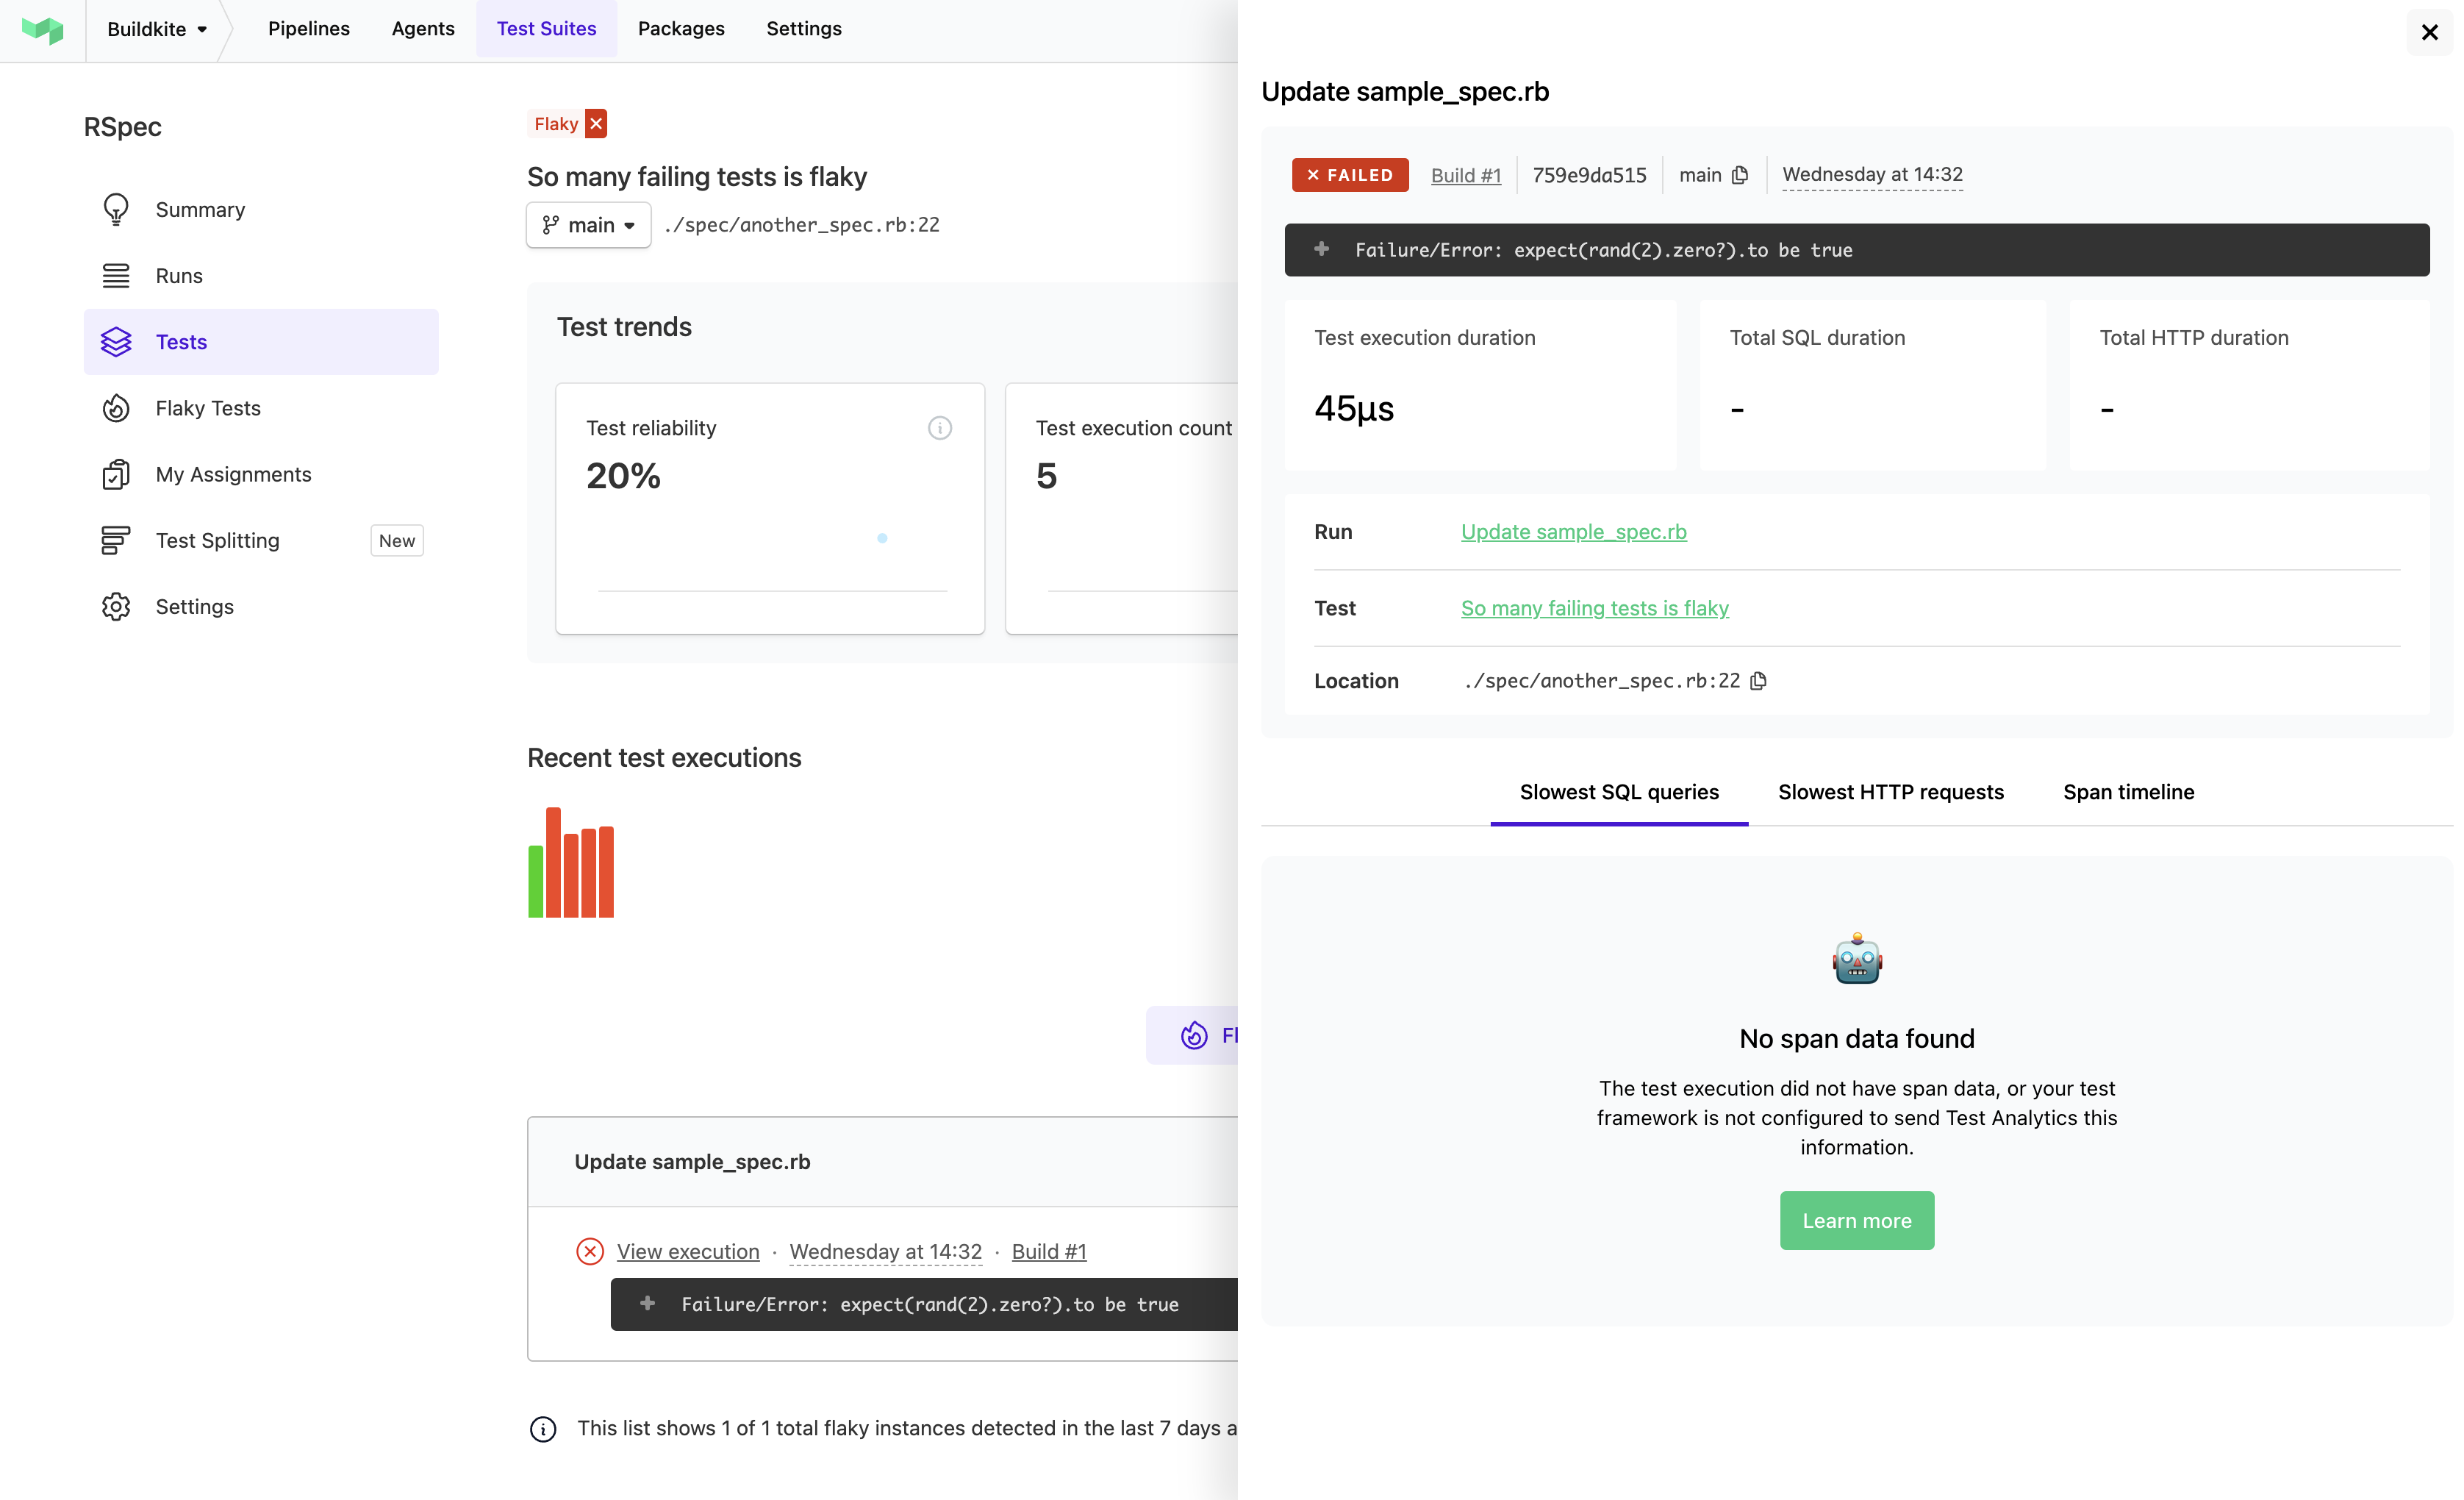
Task: Expand the Failure/Error message in the panel
Action: point(1322,249)
